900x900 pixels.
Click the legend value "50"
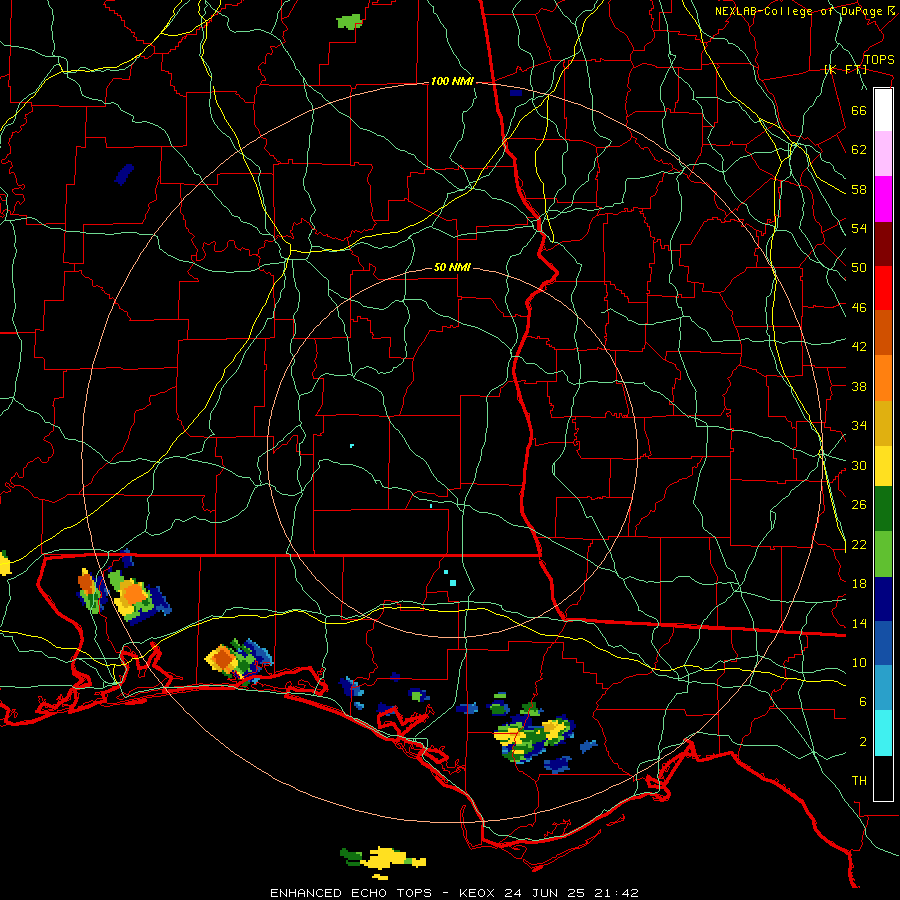859,268
